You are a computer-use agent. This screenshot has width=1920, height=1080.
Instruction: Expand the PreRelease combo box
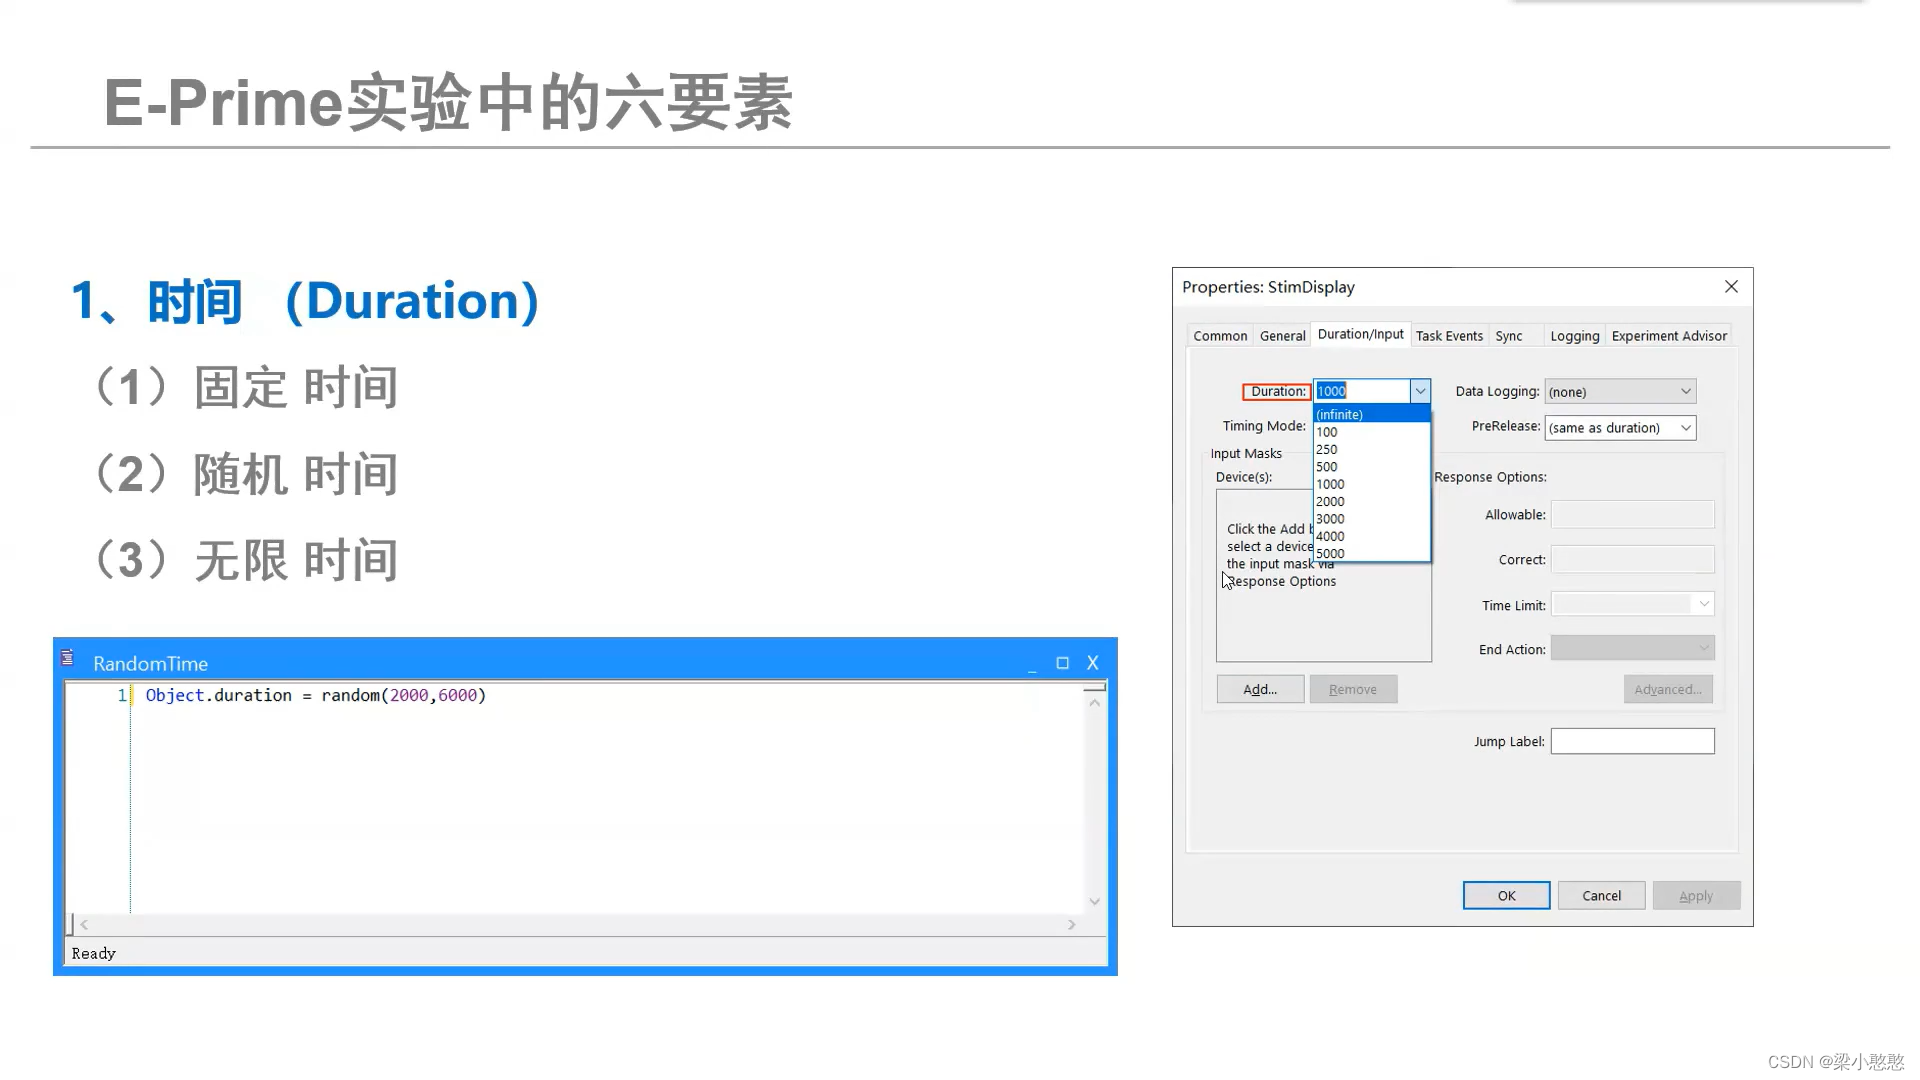[x=1685, y=428]
